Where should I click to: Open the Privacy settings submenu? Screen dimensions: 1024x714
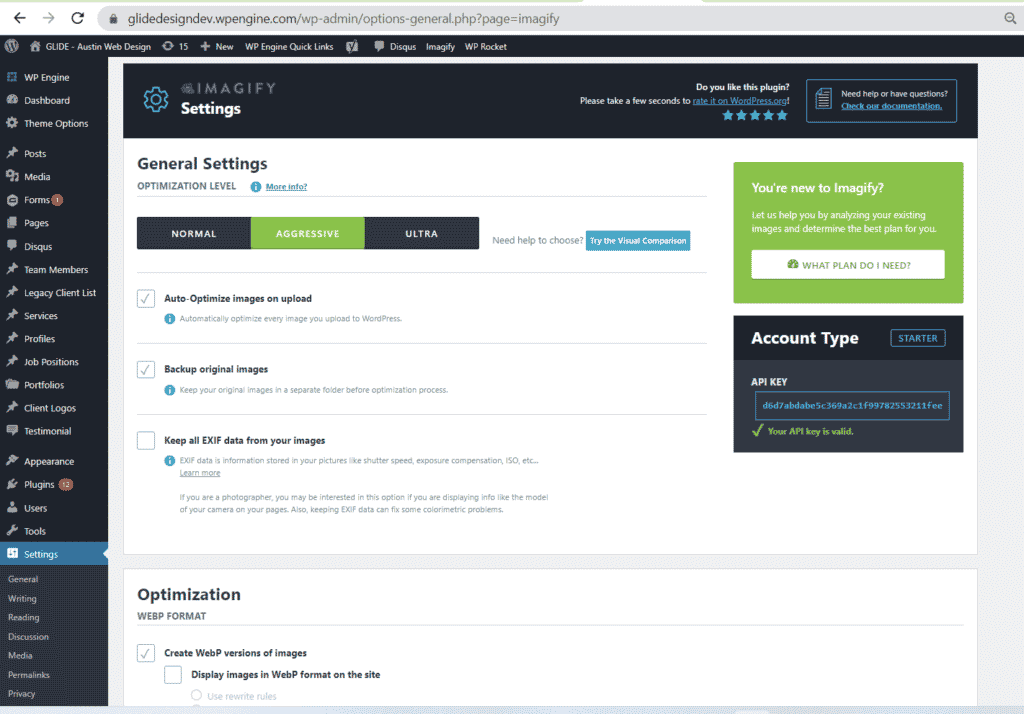click(22, 694)
